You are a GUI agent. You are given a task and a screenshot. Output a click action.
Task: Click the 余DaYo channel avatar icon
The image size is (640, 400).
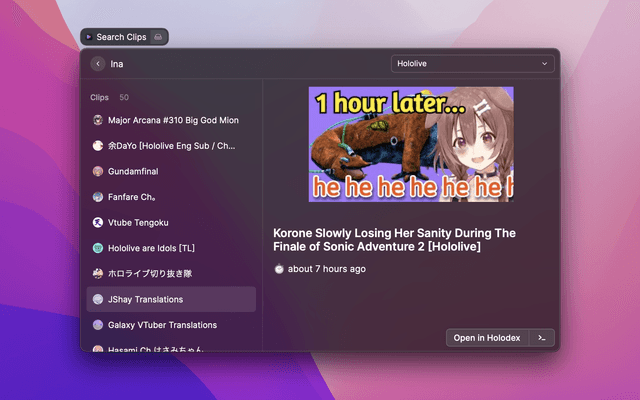98,146
